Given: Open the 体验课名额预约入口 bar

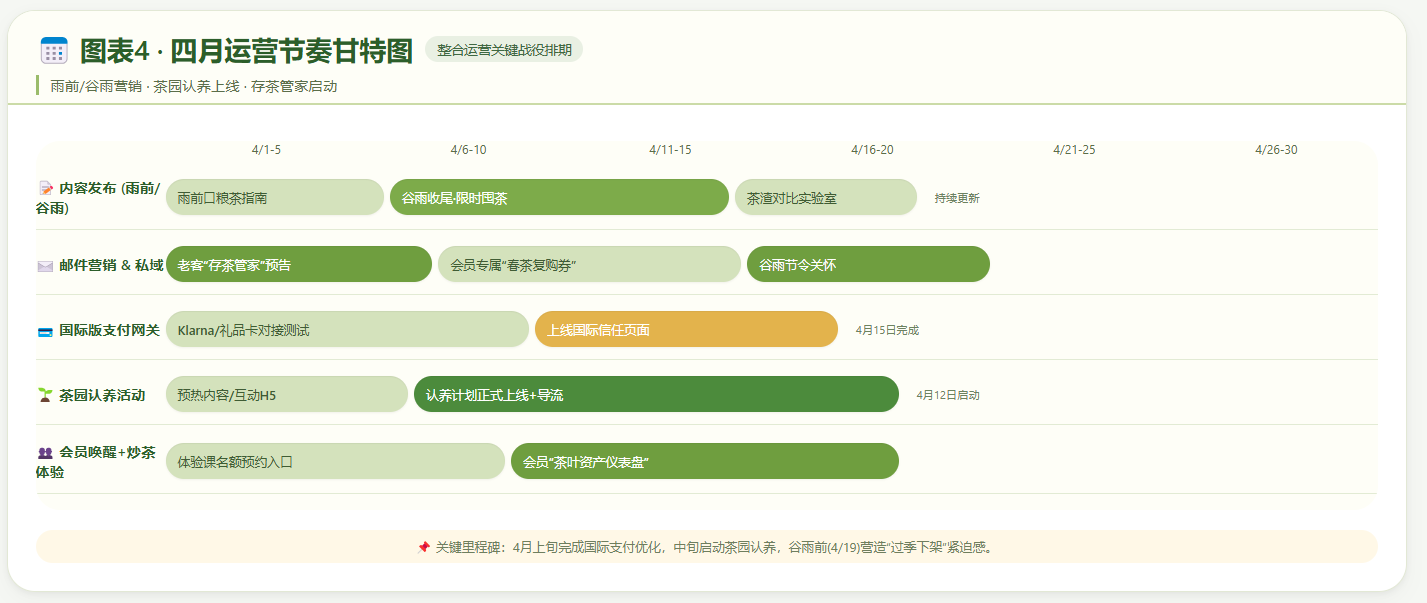Looking at the screenshot, I should tap(335, 462).
